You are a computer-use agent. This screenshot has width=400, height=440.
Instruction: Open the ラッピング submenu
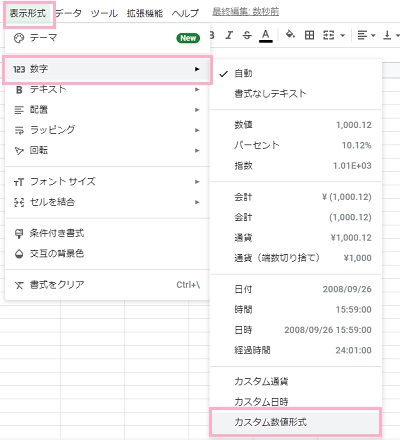pos(107,130)
